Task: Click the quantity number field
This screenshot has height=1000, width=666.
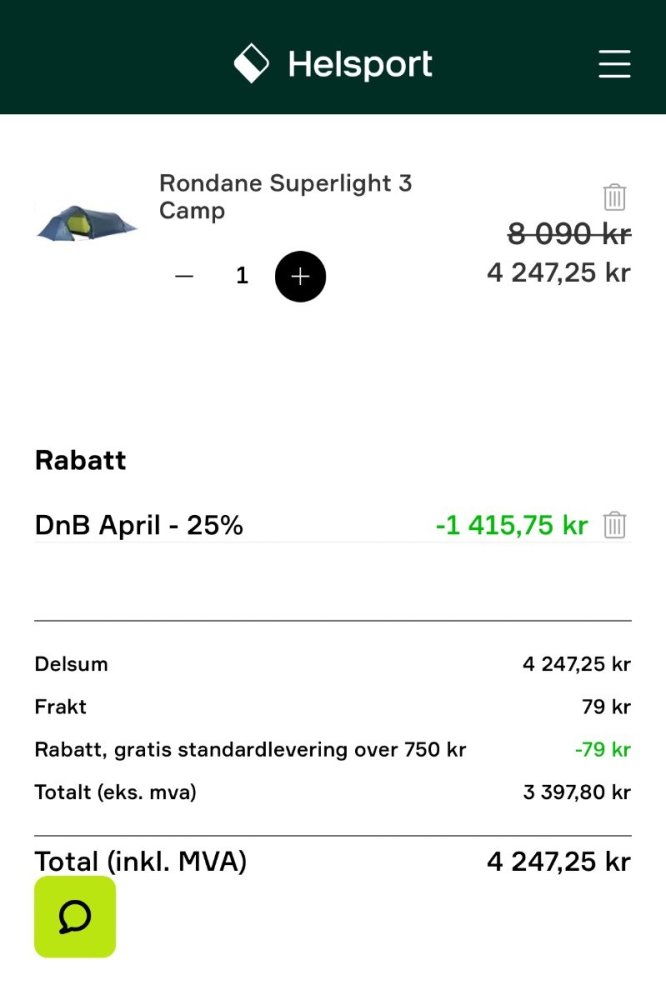Action: click(x=242, y=277)
